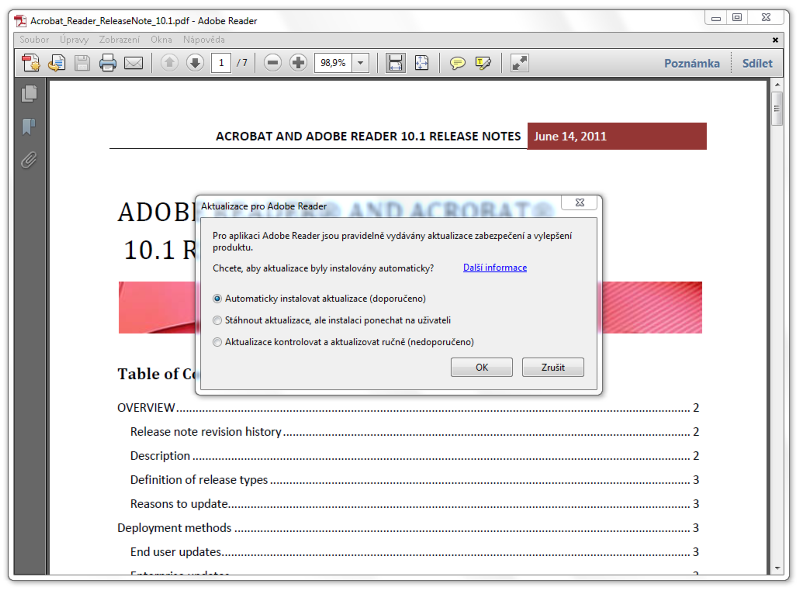Image resolution: width=800 pixels, height=591 pixels.
Task: Open the Zobrazení menu
Action: (119, 39)
